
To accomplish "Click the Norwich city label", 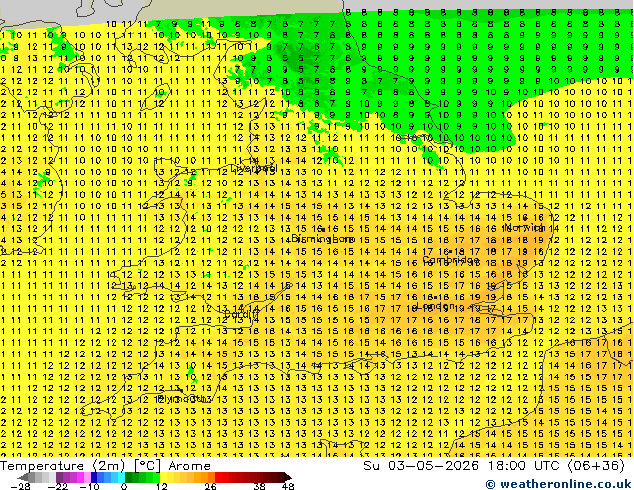I will pos(524,226).
